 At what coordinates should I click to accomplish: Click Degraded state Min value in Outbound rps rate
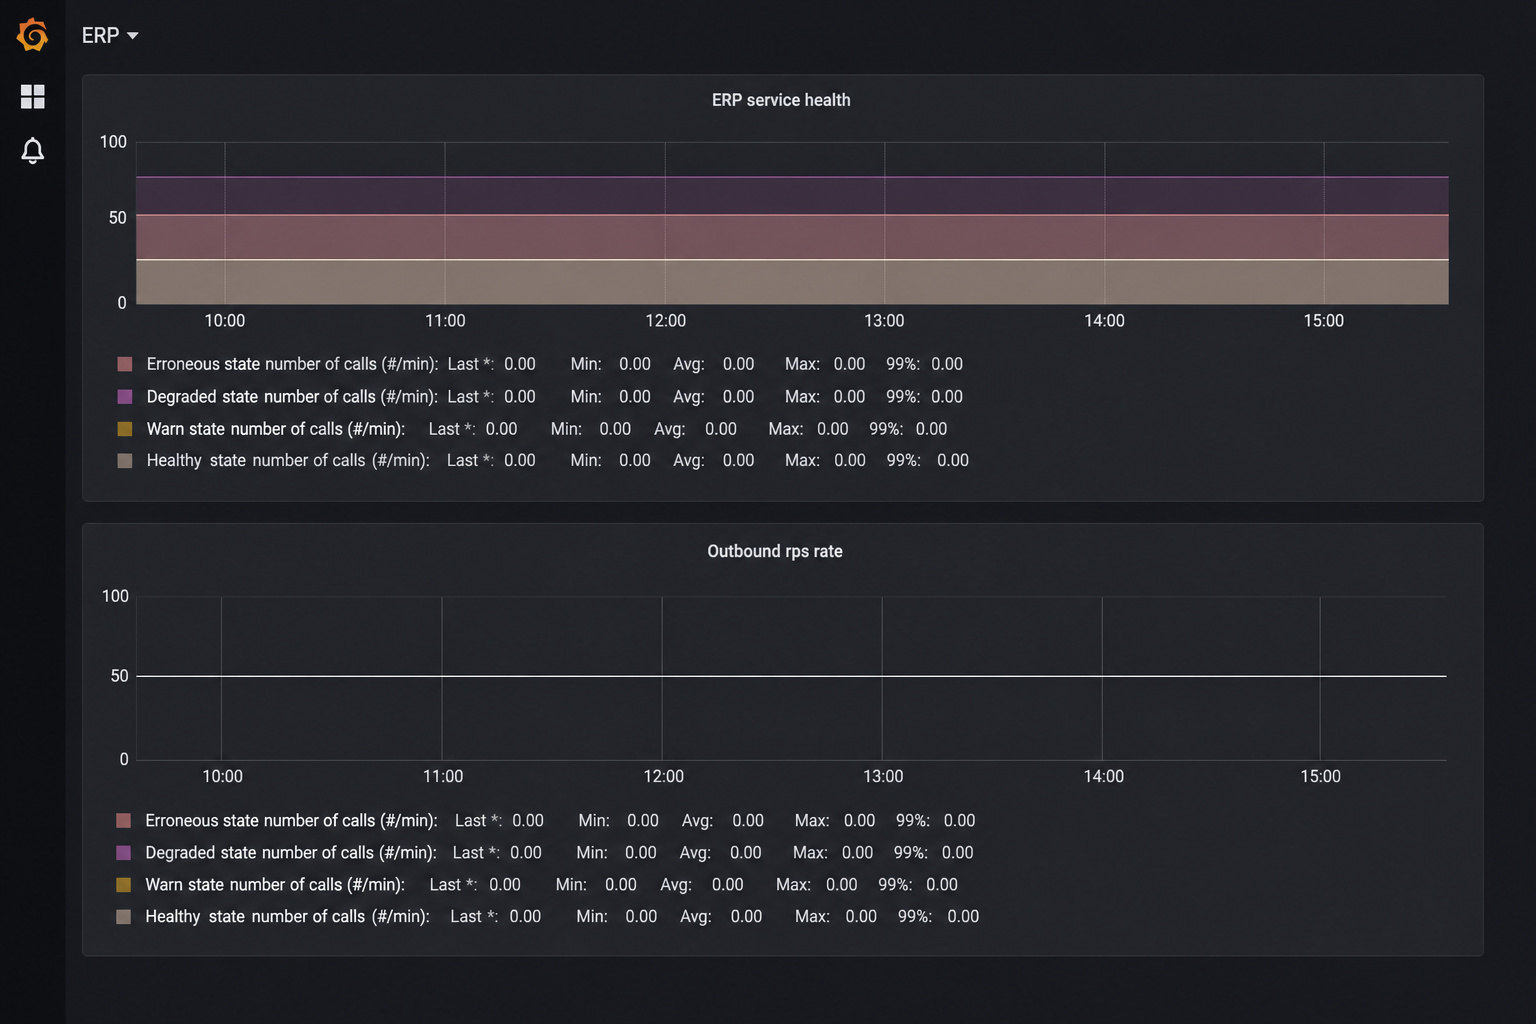[x=641, y=853]
